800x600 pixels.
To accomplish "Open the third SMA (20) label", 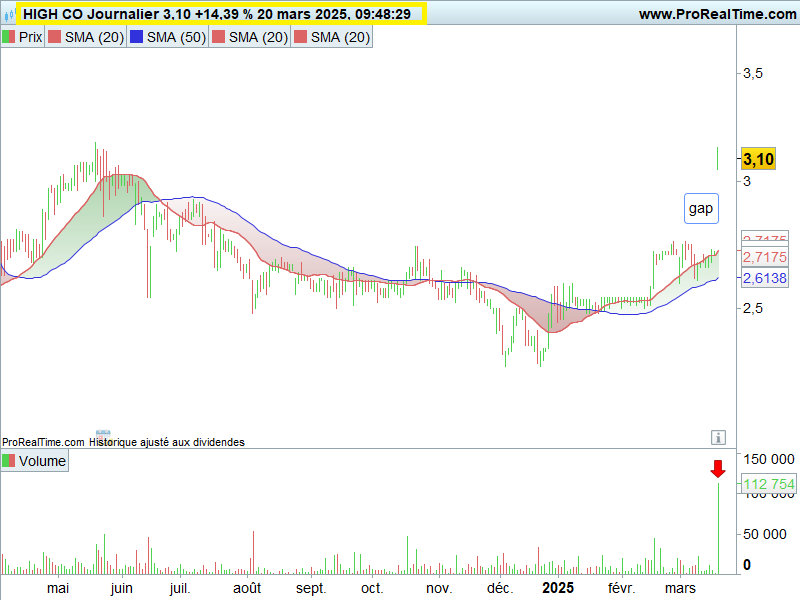I will [250, 37].
